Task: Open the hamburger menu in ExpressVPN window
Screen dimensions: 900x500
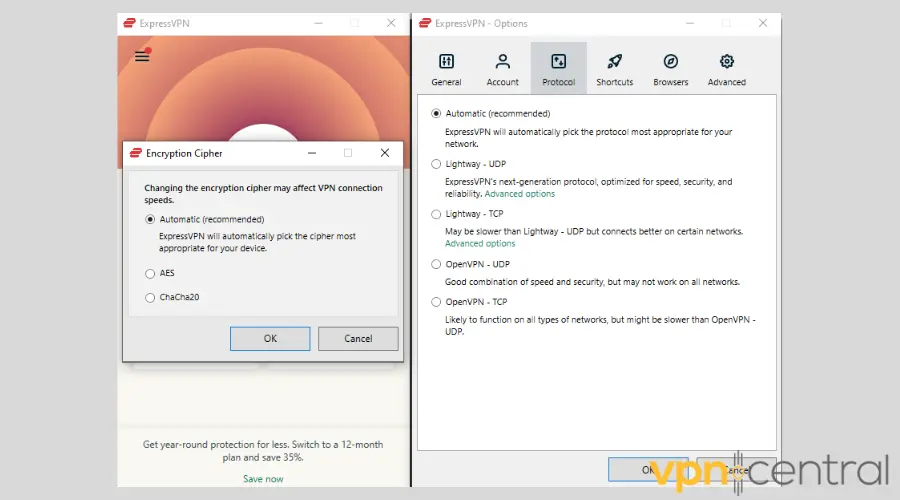Action: [142, 56]
